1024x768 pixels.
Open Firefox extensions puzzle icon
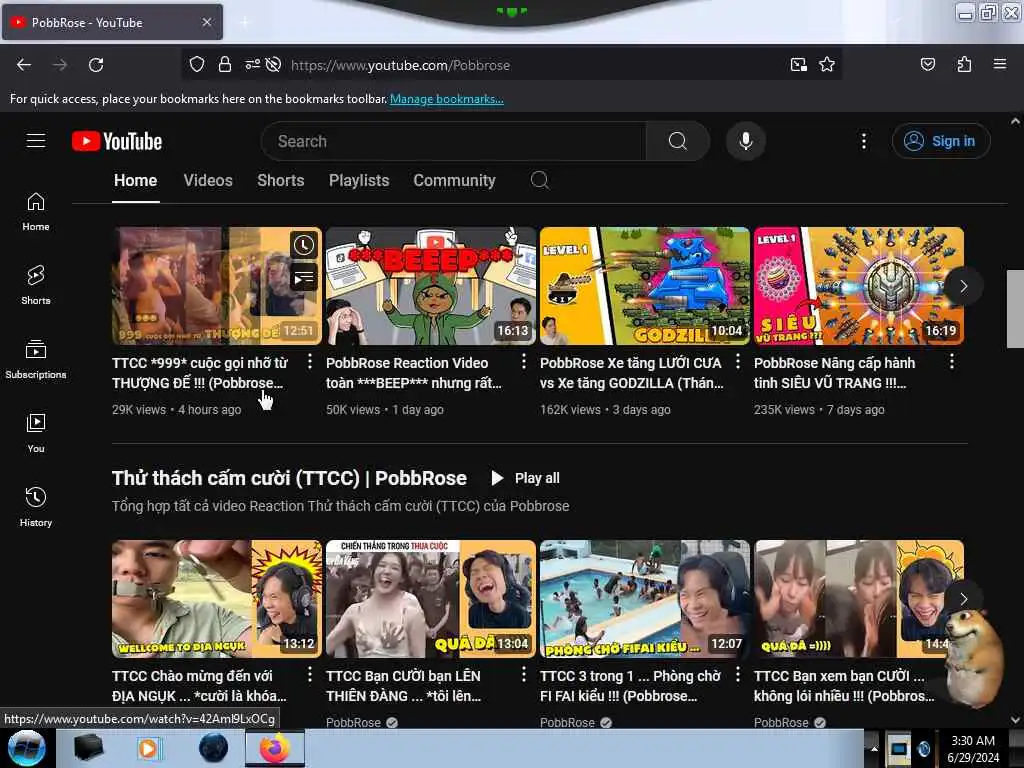pyautogui.click(x=964, y=65)
